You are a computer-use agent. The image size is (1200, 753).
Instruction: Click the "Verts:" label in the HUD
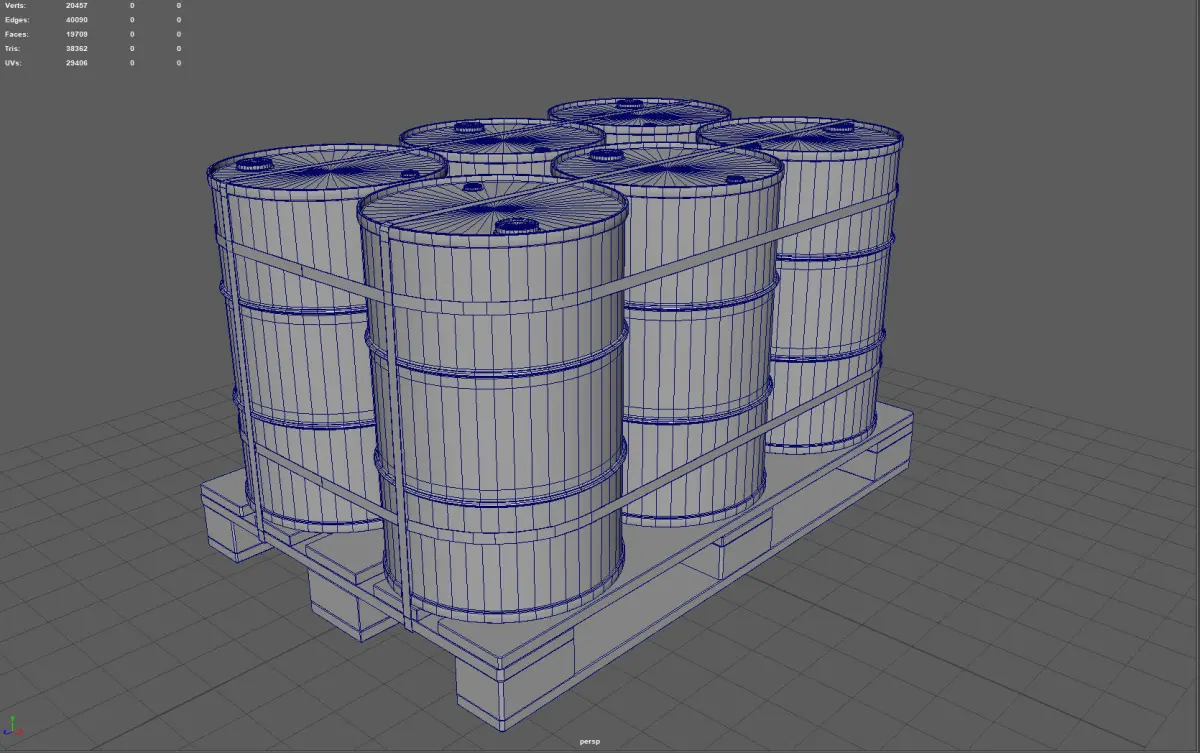[14, 6]
